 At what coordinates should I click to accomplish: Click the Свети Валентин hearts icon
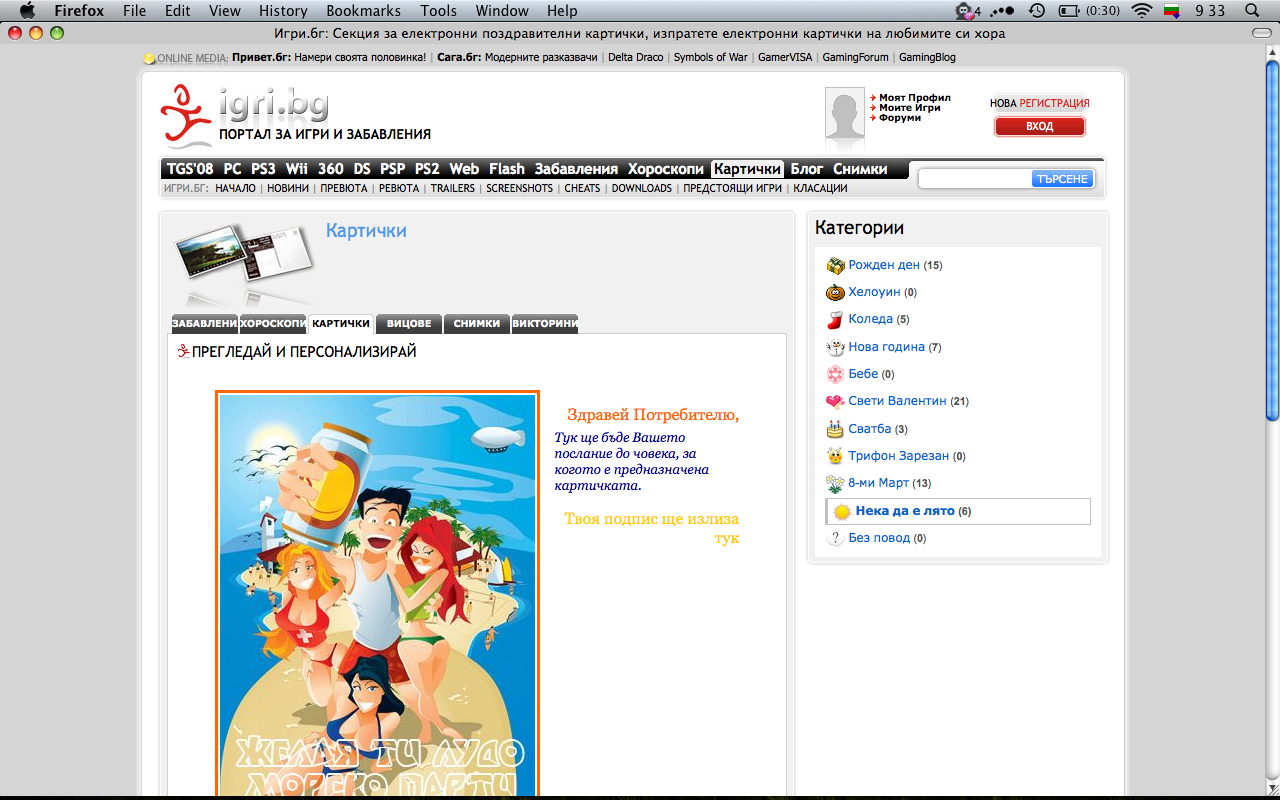coord(835,401)
